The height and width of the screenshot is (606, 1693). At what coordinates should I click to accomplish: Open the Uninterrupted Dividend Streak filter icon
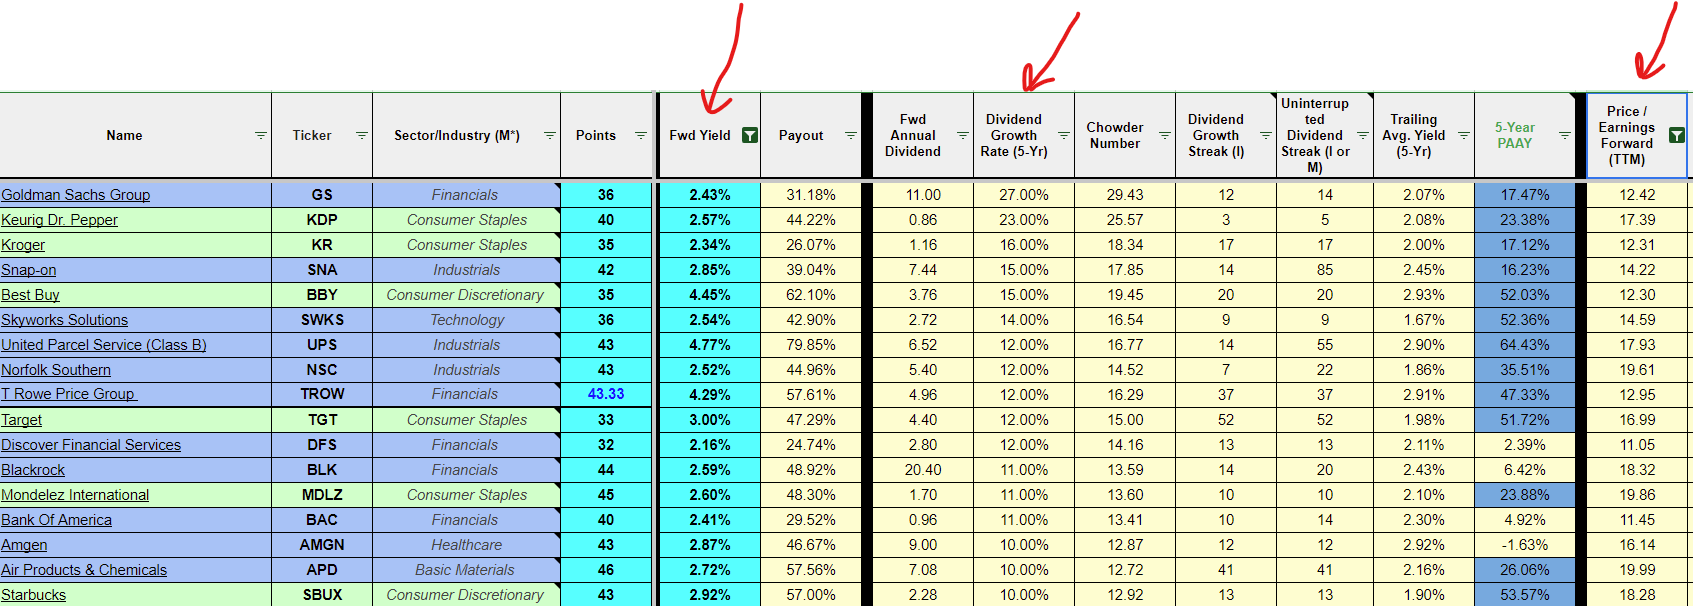(1362, 135)
